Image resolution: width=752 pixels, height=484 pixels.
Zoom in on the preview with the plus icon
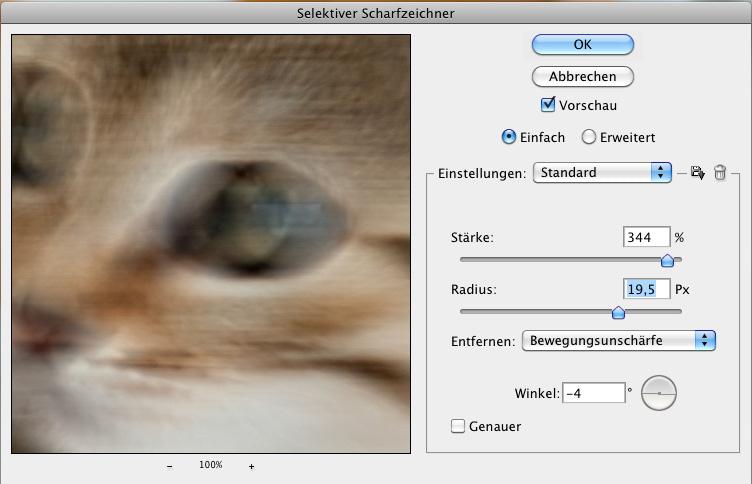coord(251,466)
